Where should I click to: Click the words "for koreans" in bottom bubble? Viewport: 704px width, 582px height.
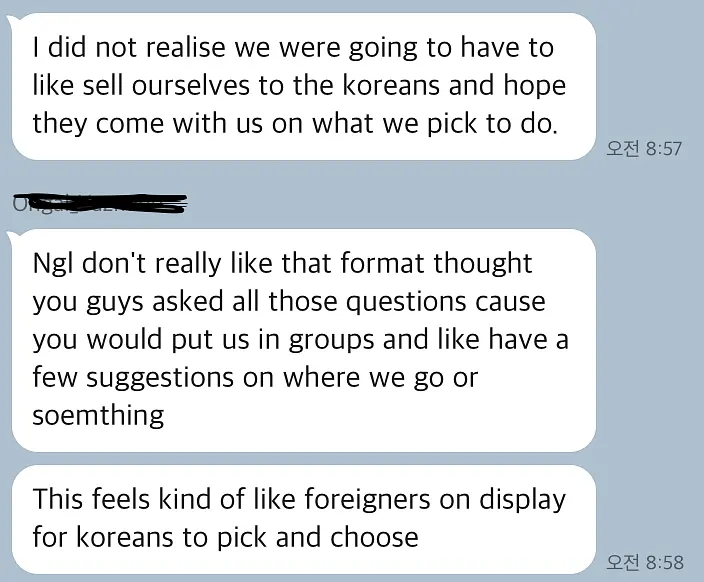click(x=103, y=537)
